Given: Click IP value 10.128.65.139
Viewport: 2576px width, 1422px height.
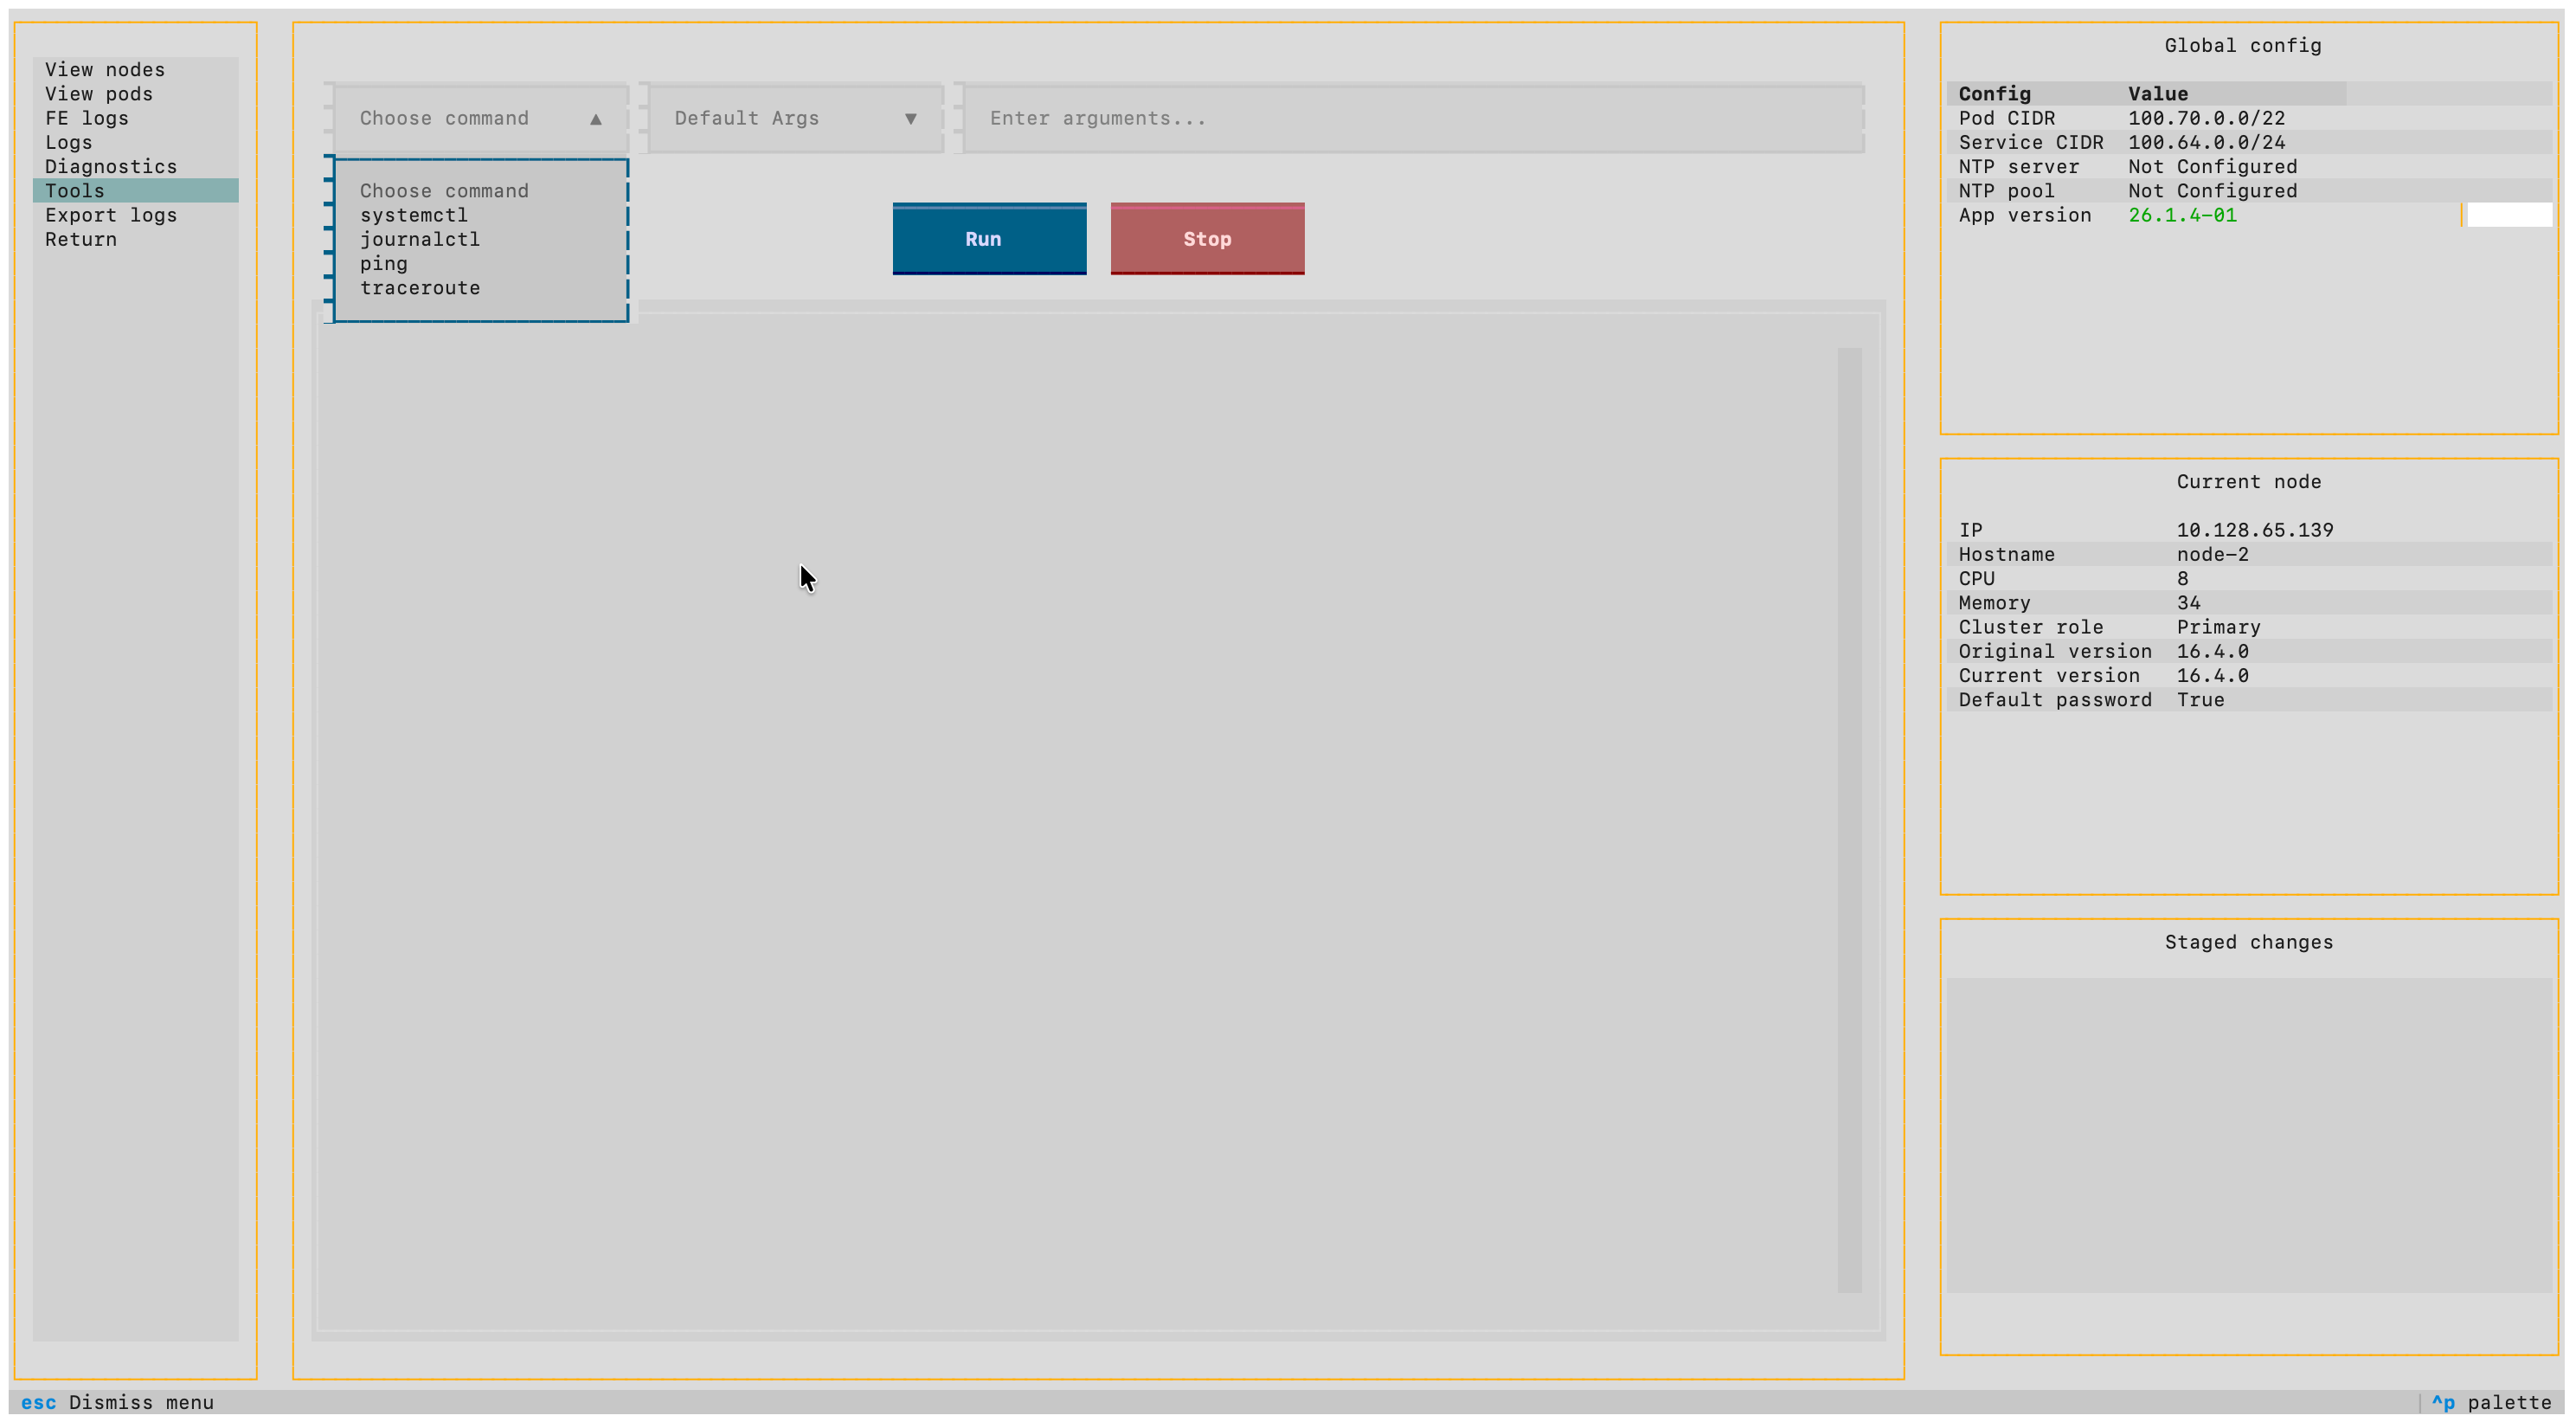Looking at the screenshot, I should [x=2254, y=530].
